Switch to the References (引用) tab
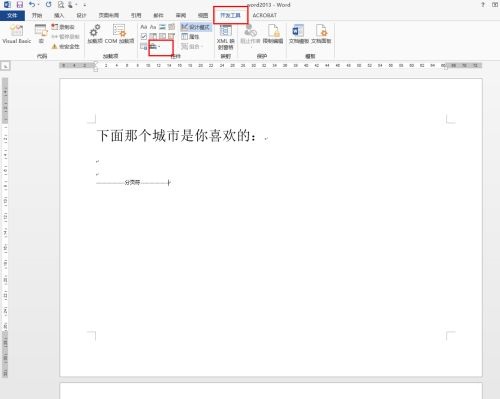The height and width of the screenshot is (399, 500). pyautogui.click(x=136, y=15)
